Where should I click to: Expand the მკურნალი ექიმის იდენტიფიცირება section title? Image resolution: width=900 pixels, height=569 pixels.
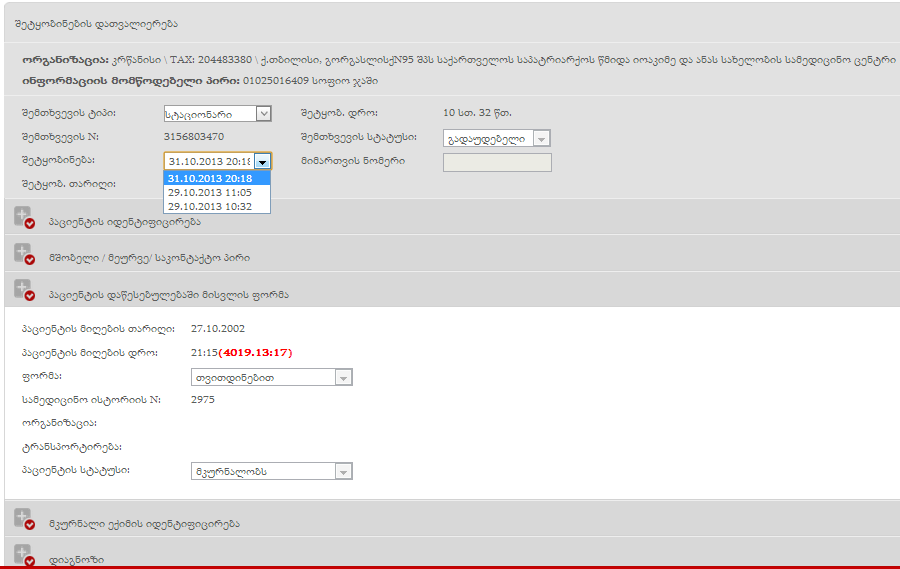(144, 523)
